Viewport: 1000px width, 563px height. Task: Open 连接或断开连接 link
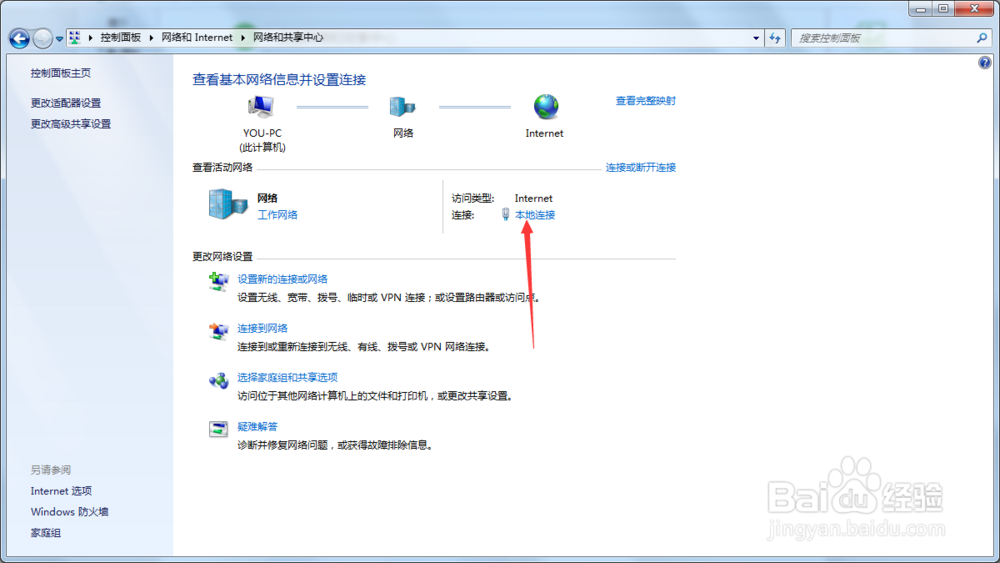pos(640,168)
